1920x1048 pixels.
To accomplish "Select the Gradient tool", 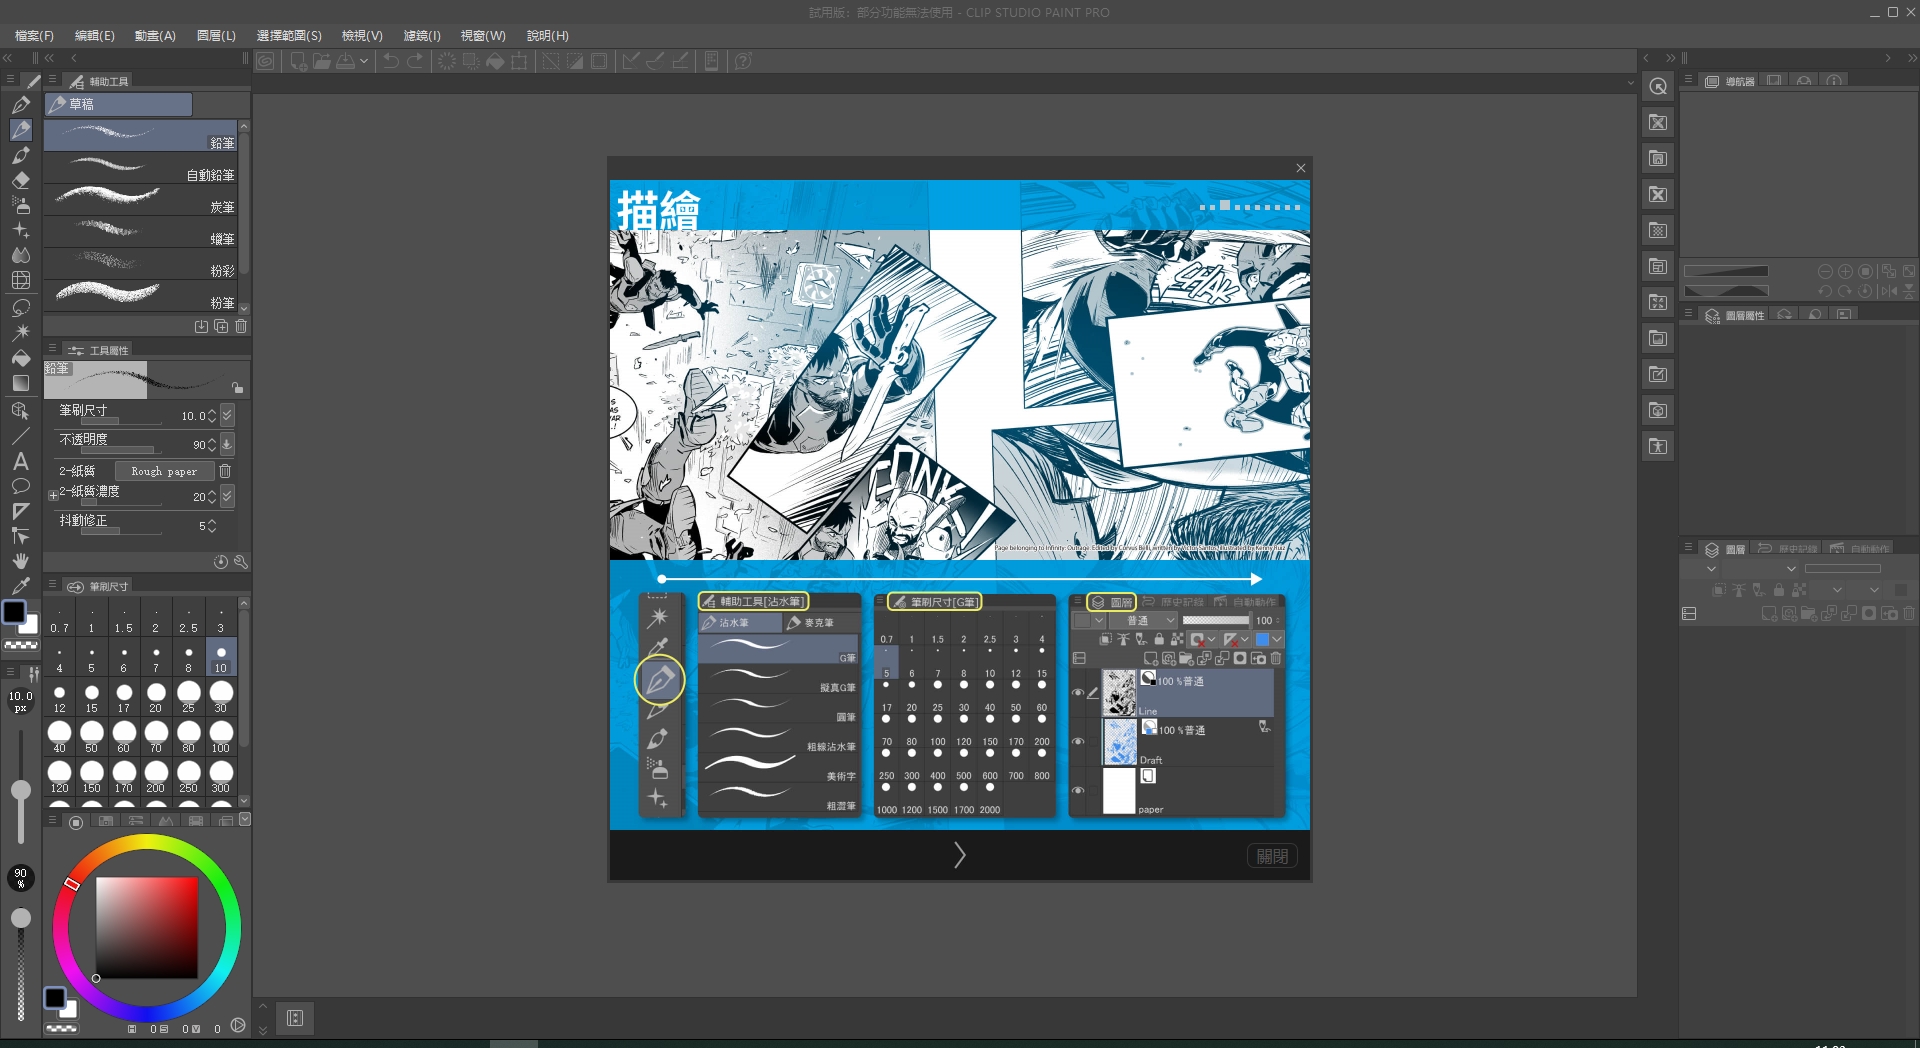I will pyautogui.click(x=20, y=383).
